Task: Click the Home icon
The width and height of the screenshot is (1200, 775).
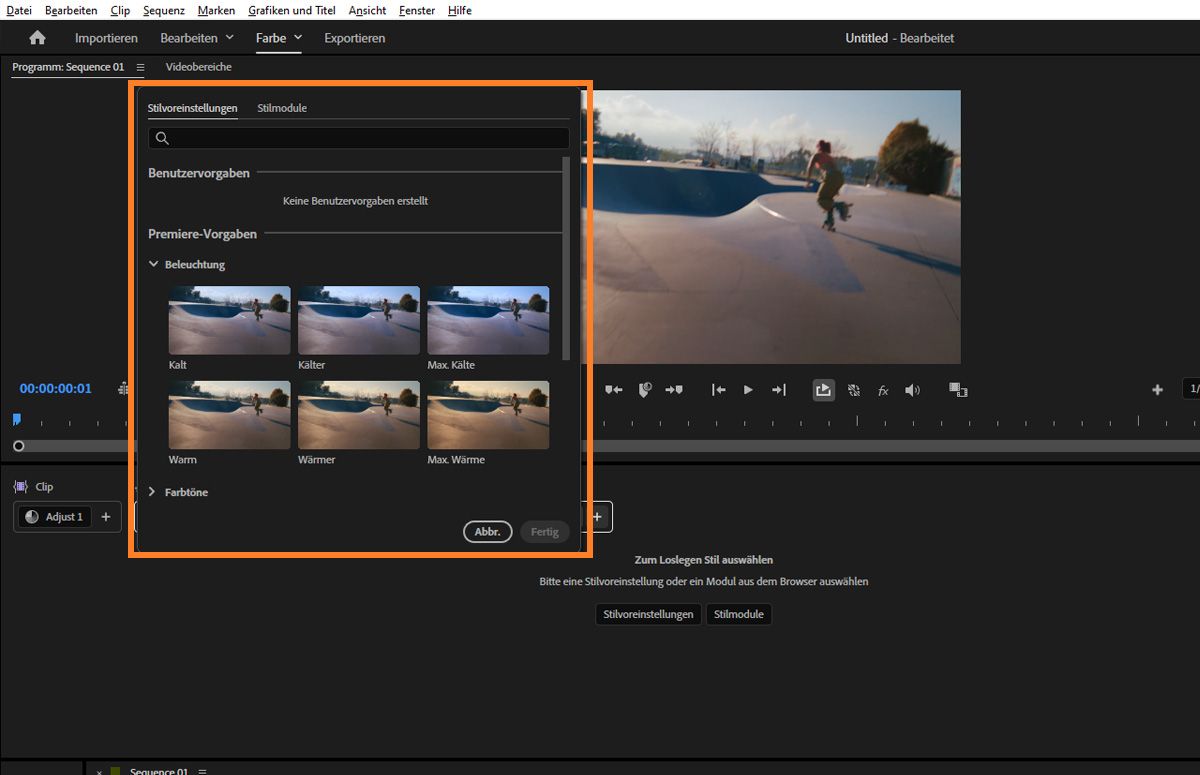Action: tap(38, 38)
